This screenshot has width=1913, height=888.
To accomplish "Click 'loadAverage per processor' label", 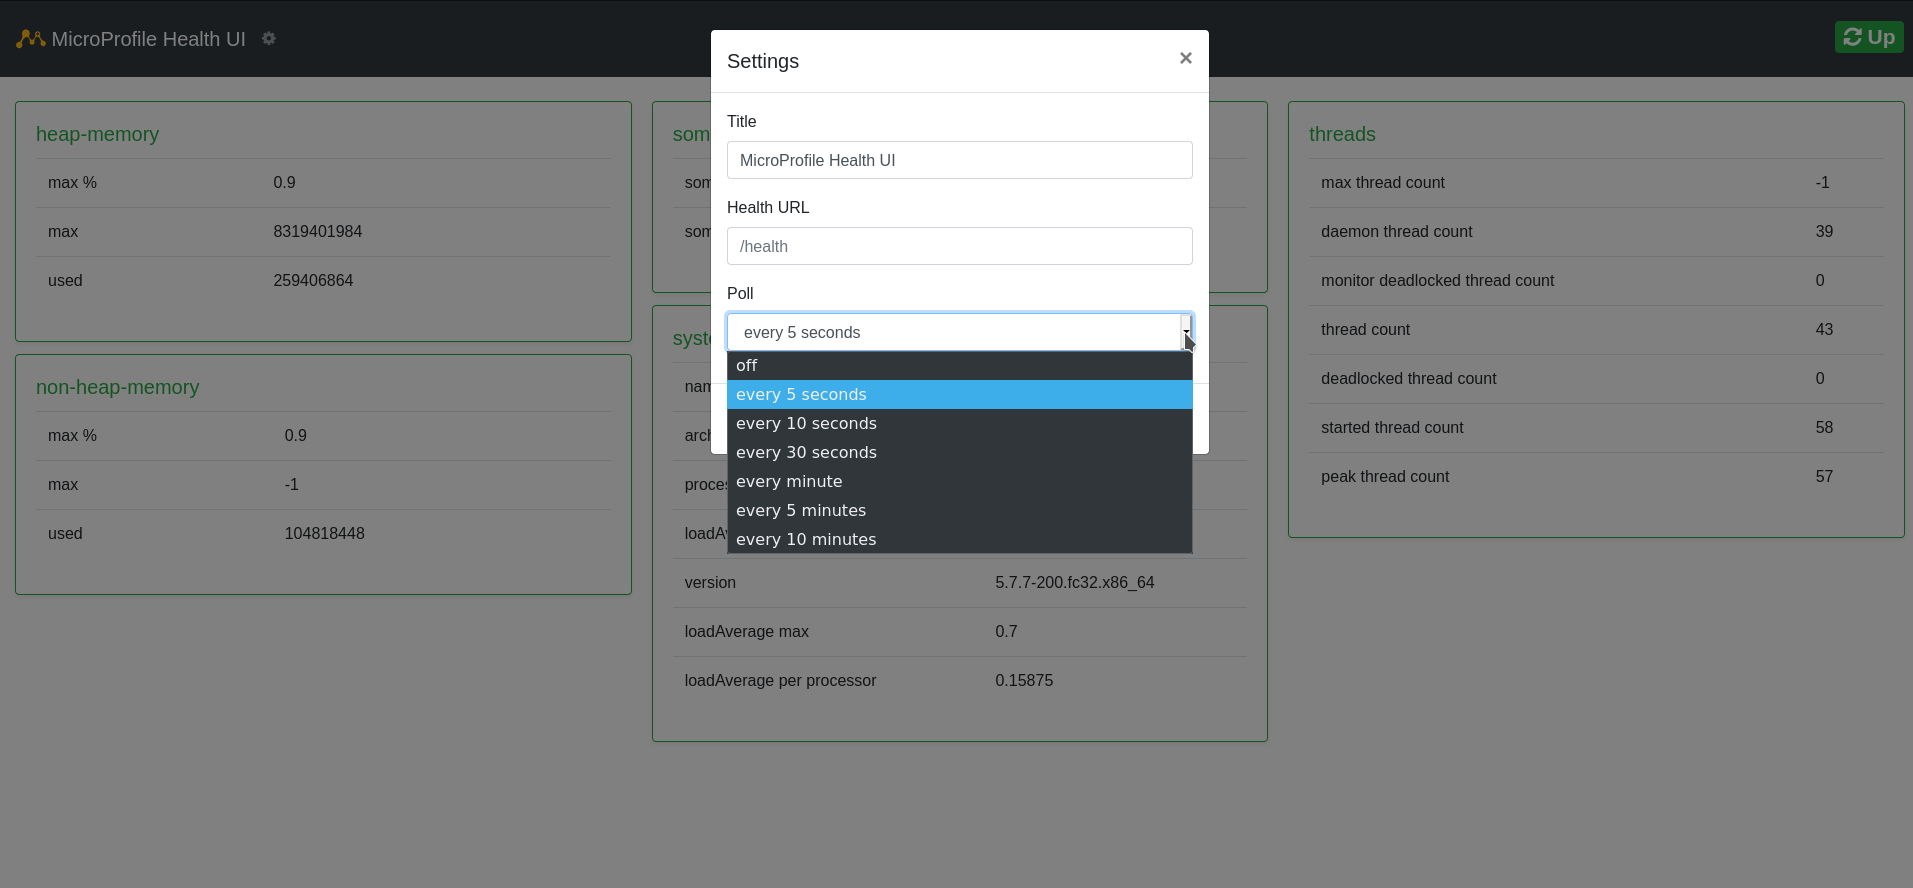I will point(780,681).
